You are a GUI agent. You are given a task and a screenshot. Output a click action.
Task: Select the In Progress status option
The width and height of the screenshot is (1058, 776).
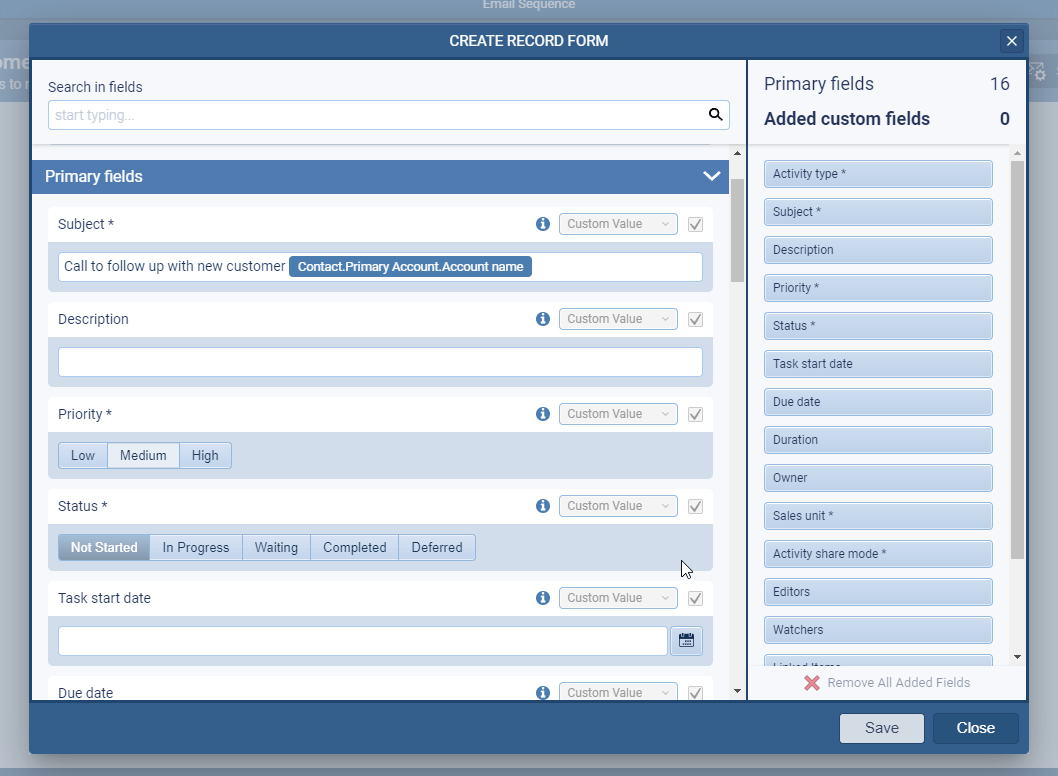(196, 547)
